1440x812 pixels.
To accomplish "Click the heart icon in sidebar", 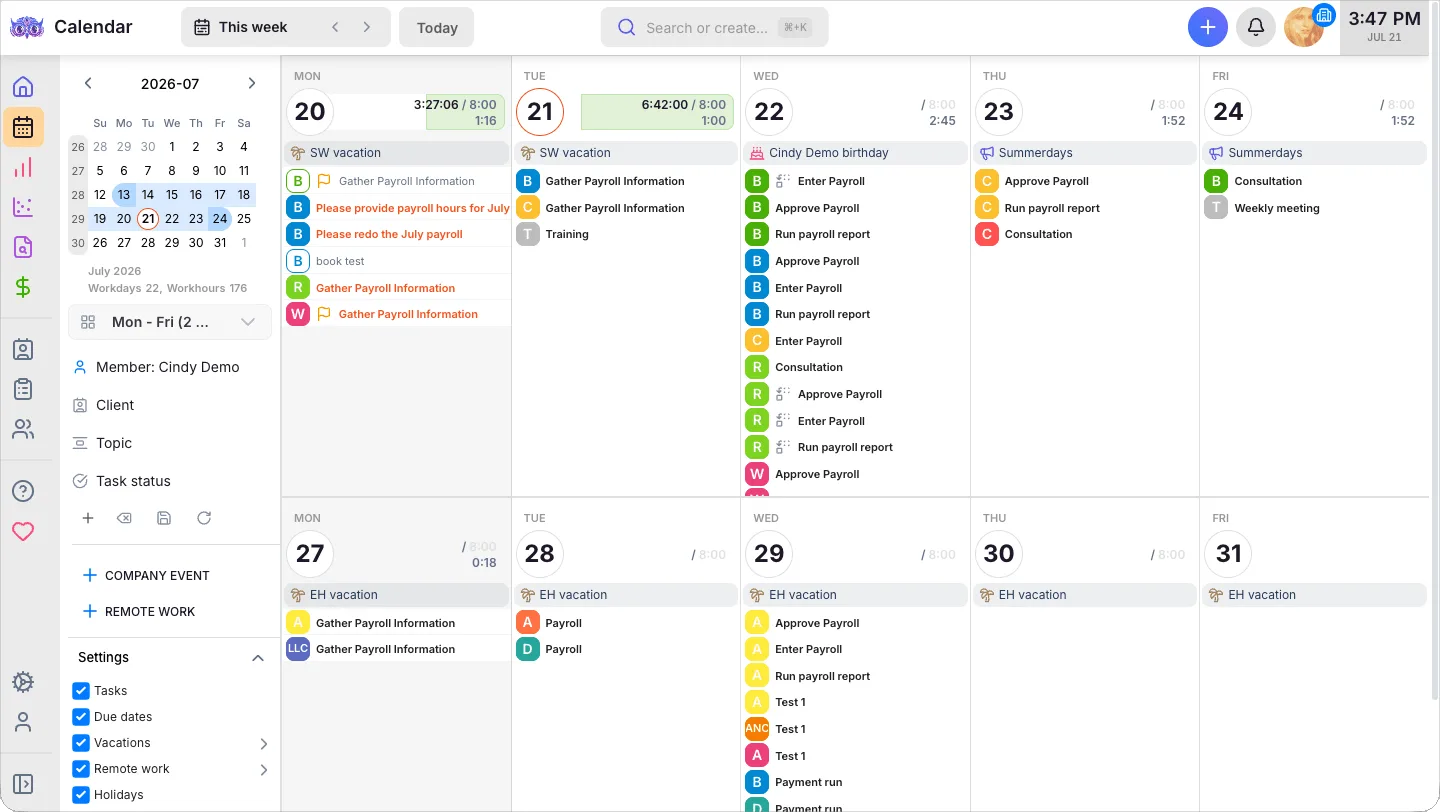I will [x=23, y=531].
